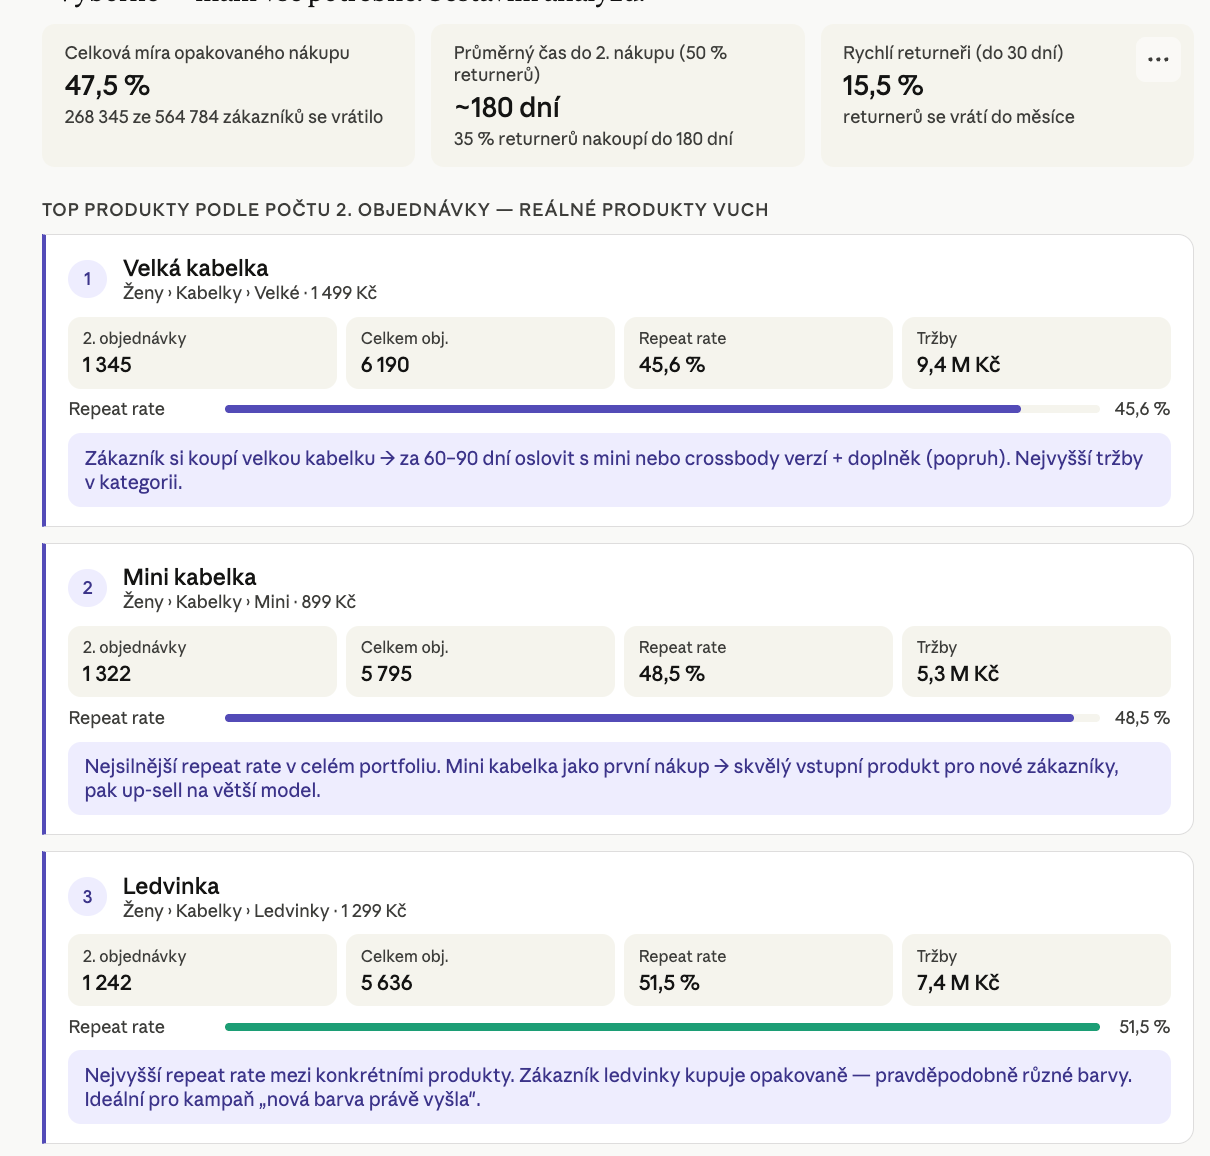Screen dimensions: 1210x1156
Task: Click breadcrumb Ženy › Kabelky › Velké · 1 499 Kč
Action: [x=250, y=293]
